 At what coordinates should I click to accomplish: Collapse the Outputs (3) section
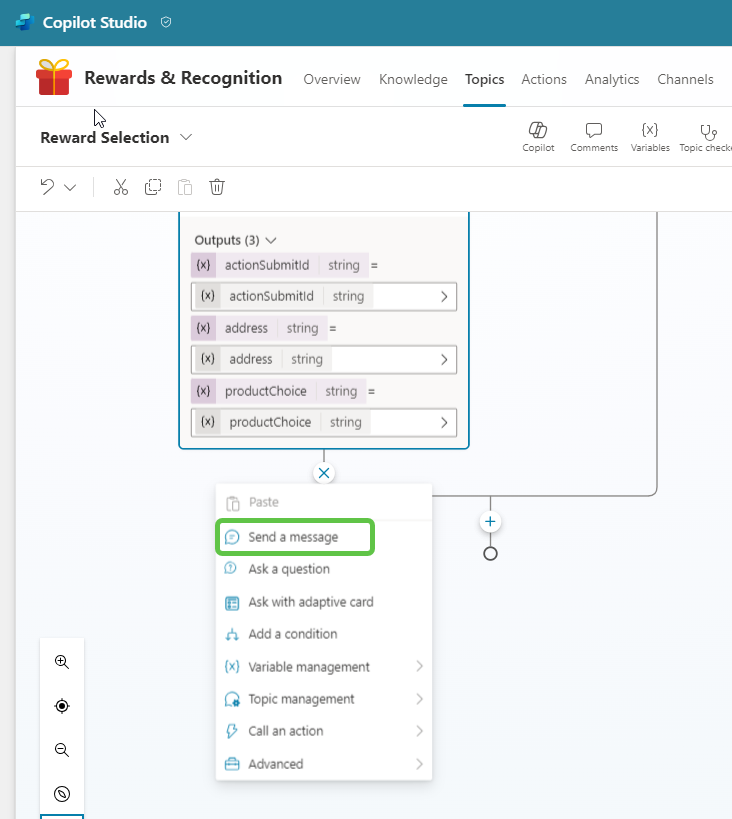[x=271, y=240]
